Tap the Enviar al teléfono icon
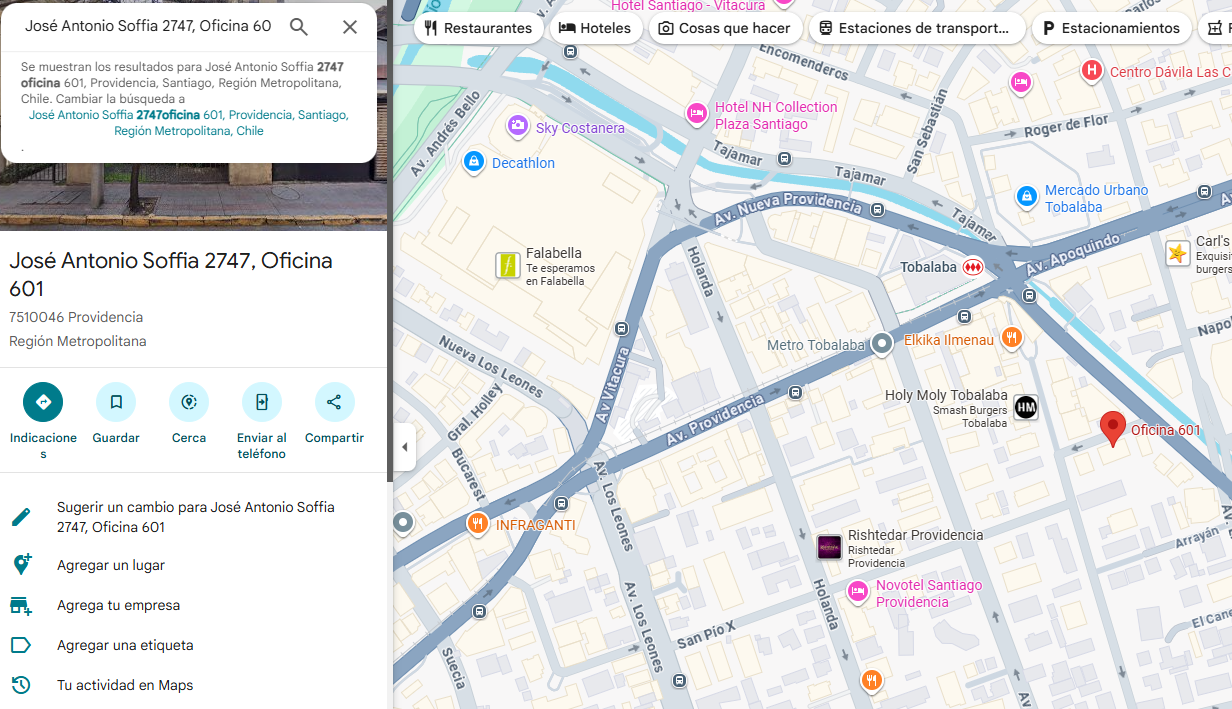Image resolution: width=1232 pixels, height=709 pixels. [x=262, y=402]
